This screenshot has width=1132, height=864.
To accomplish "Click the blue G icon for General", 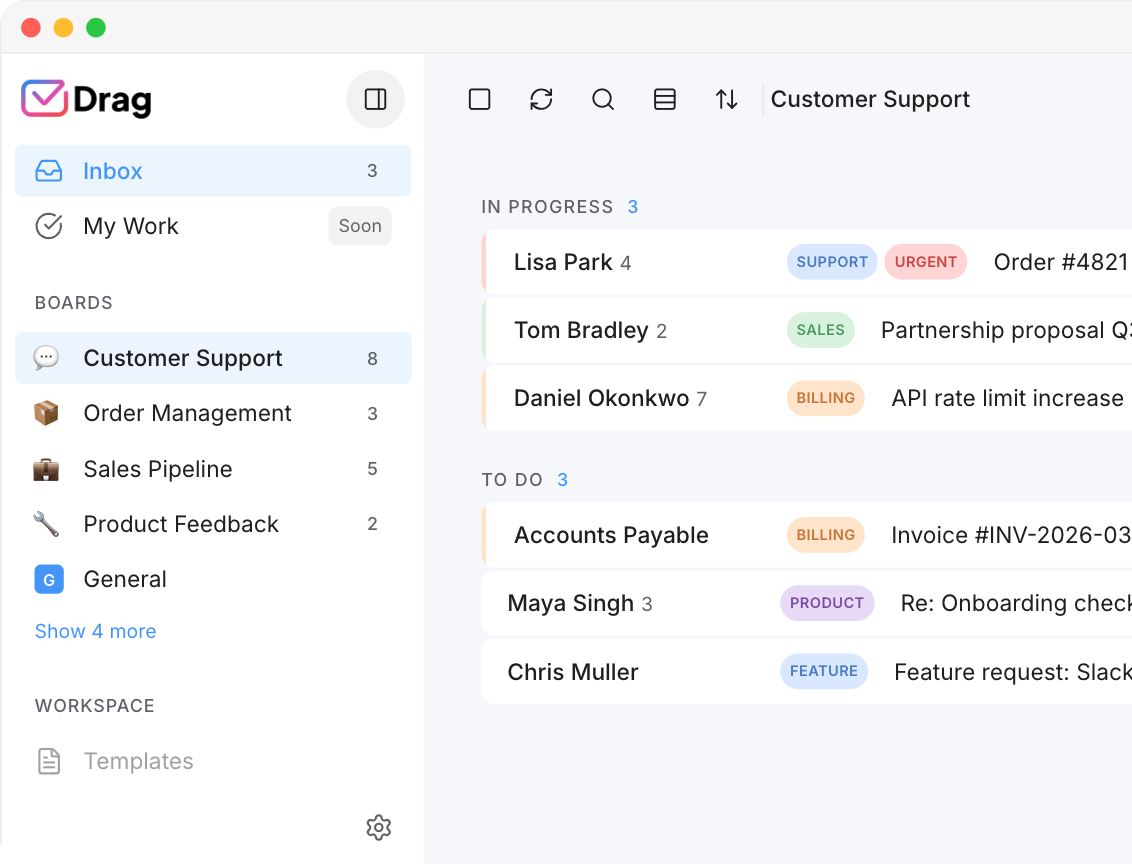I will pos(49,579).
